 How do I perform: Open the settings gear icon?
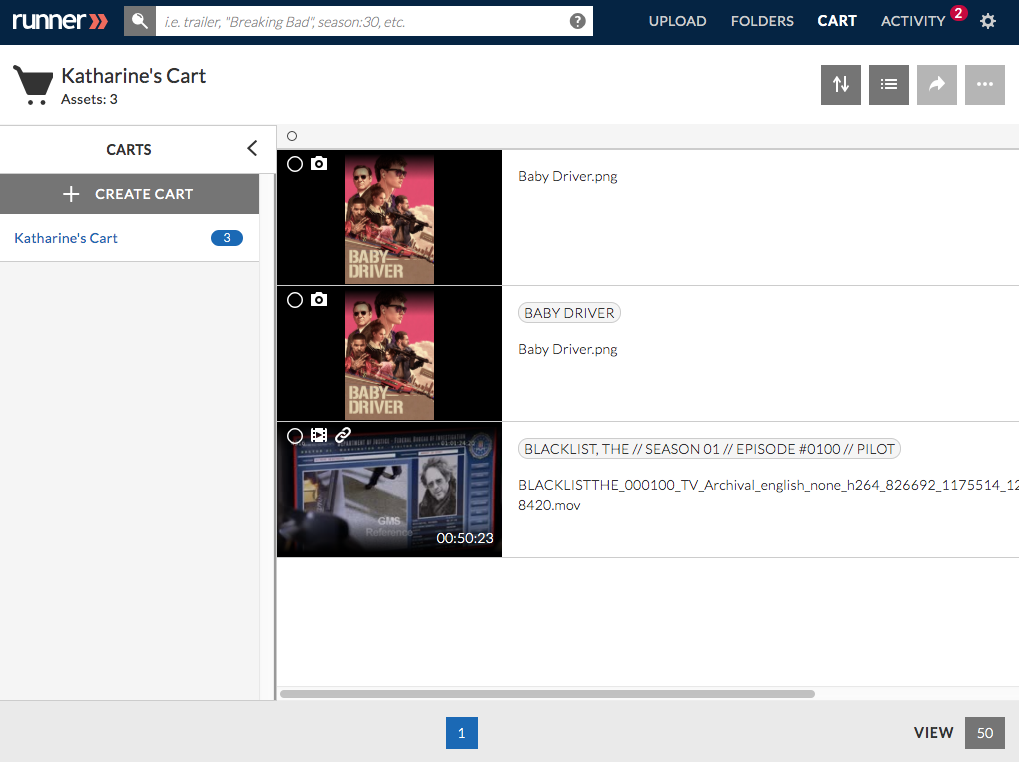(988, 21)
